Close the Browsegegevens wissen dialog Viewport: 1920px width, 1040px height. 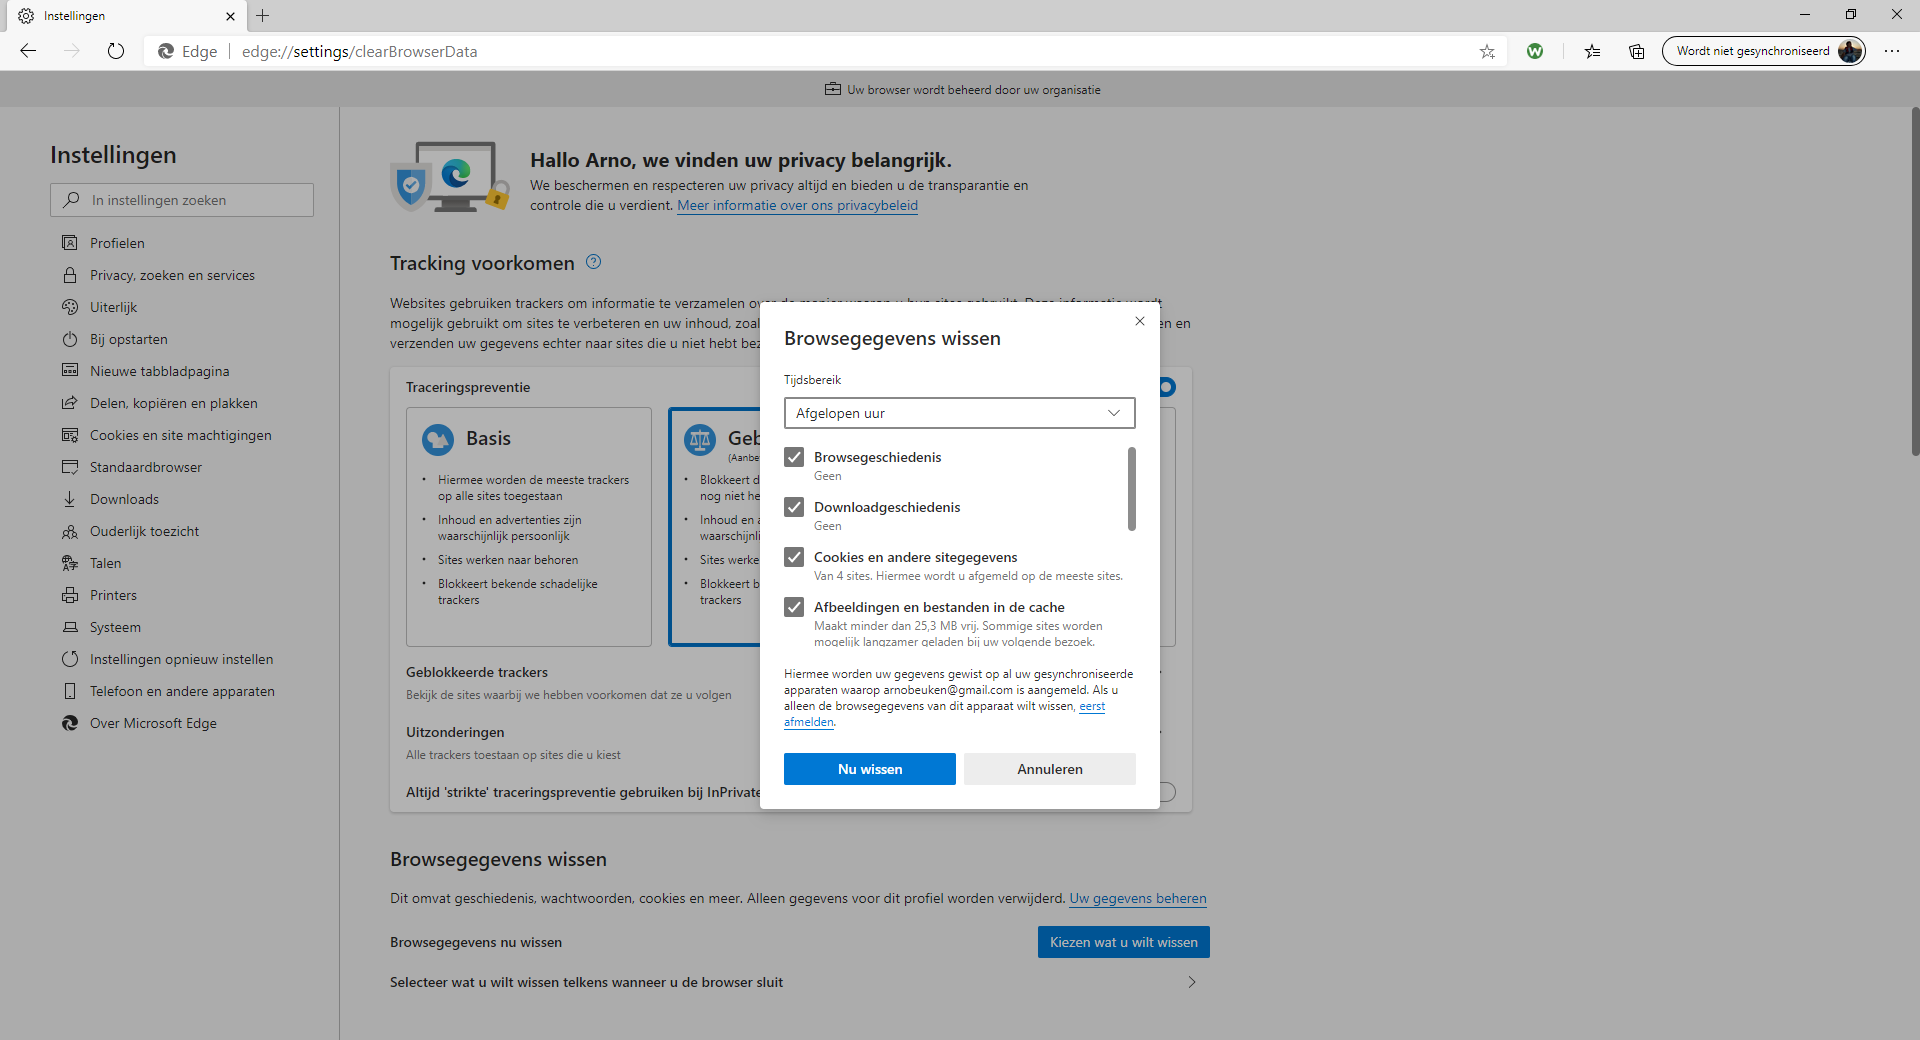(1140, 321)
